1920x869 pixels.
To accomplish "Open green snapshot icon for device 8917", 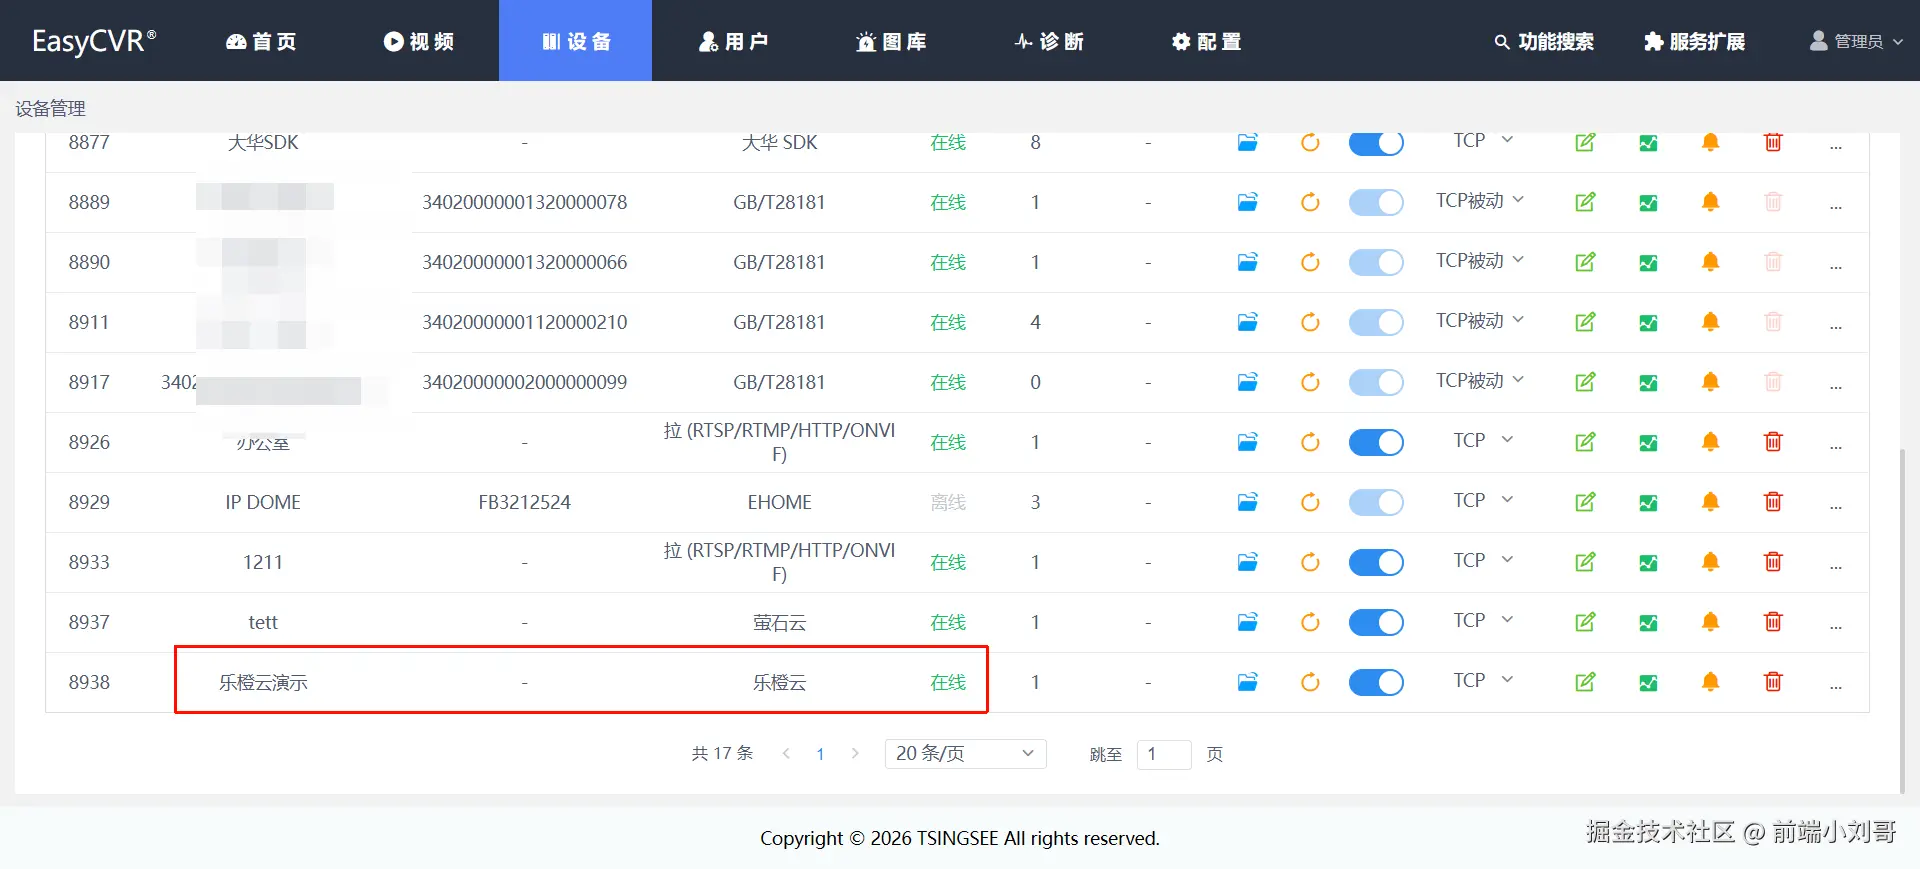I will point(1648,383).
